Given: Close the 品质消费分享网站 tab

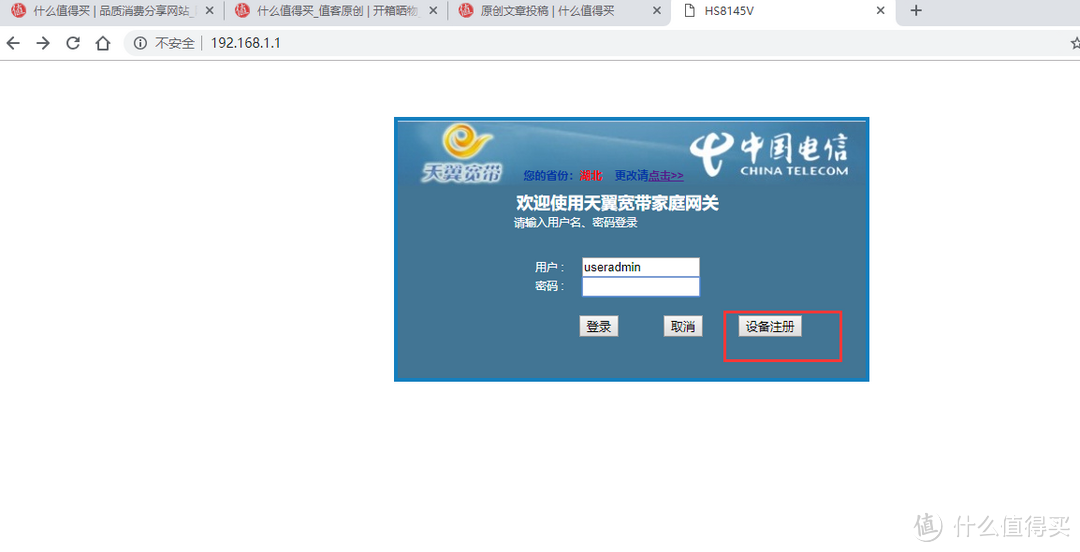Looking at the screenshot, I should 209,10.
